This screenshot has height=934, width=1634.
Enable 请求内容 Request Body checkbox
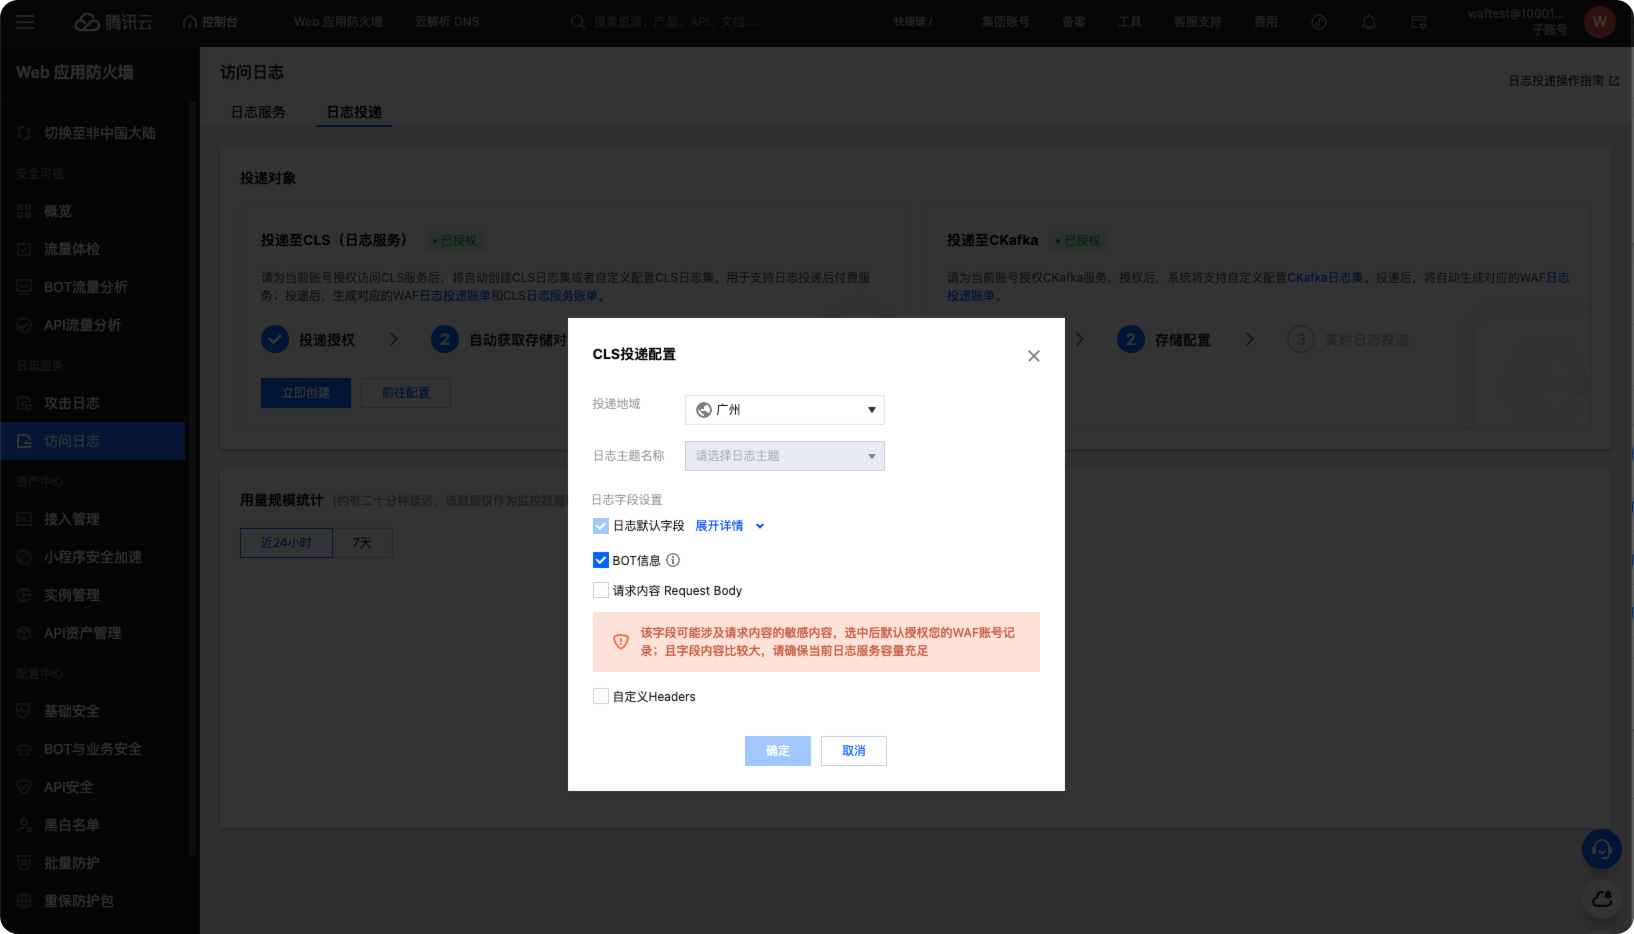click(x=601, y=590)
